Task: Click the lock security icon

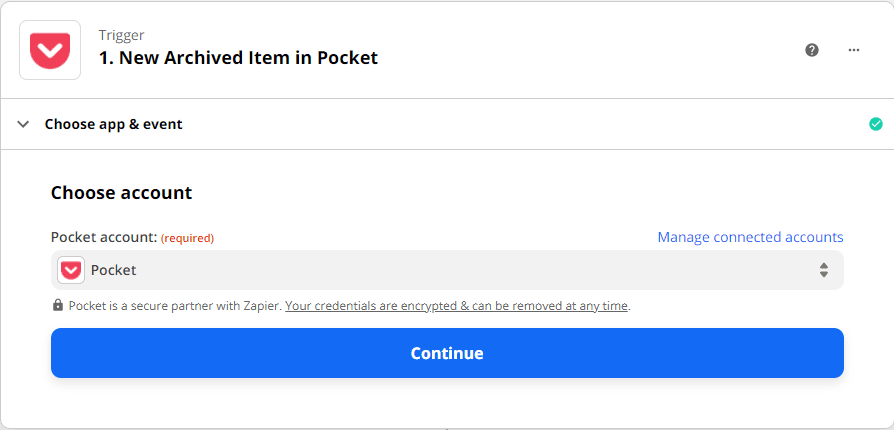Action: point(58,306)
